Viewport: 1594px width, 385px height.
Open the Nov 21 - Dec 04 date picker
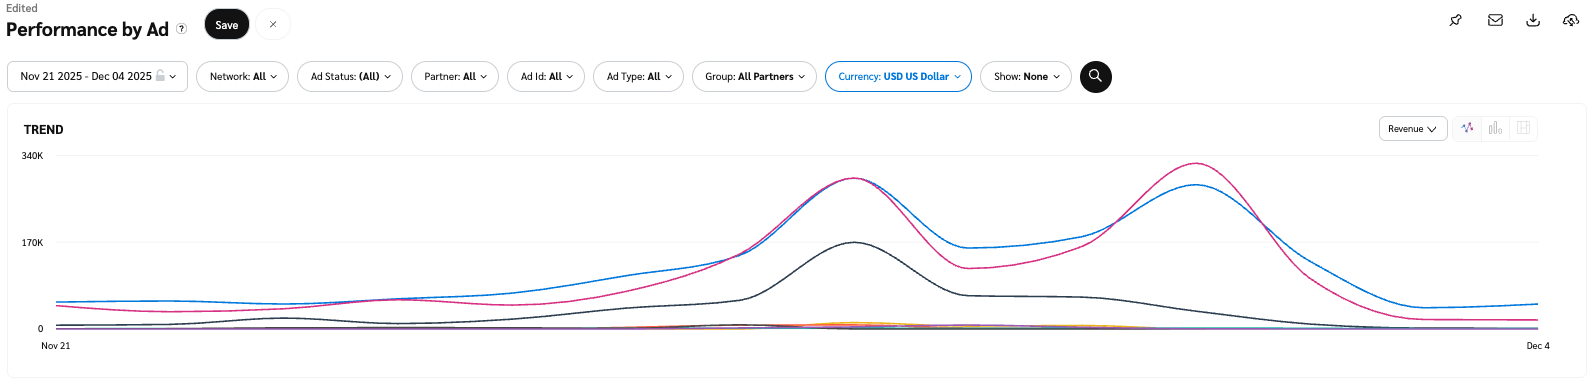point(98,76)
